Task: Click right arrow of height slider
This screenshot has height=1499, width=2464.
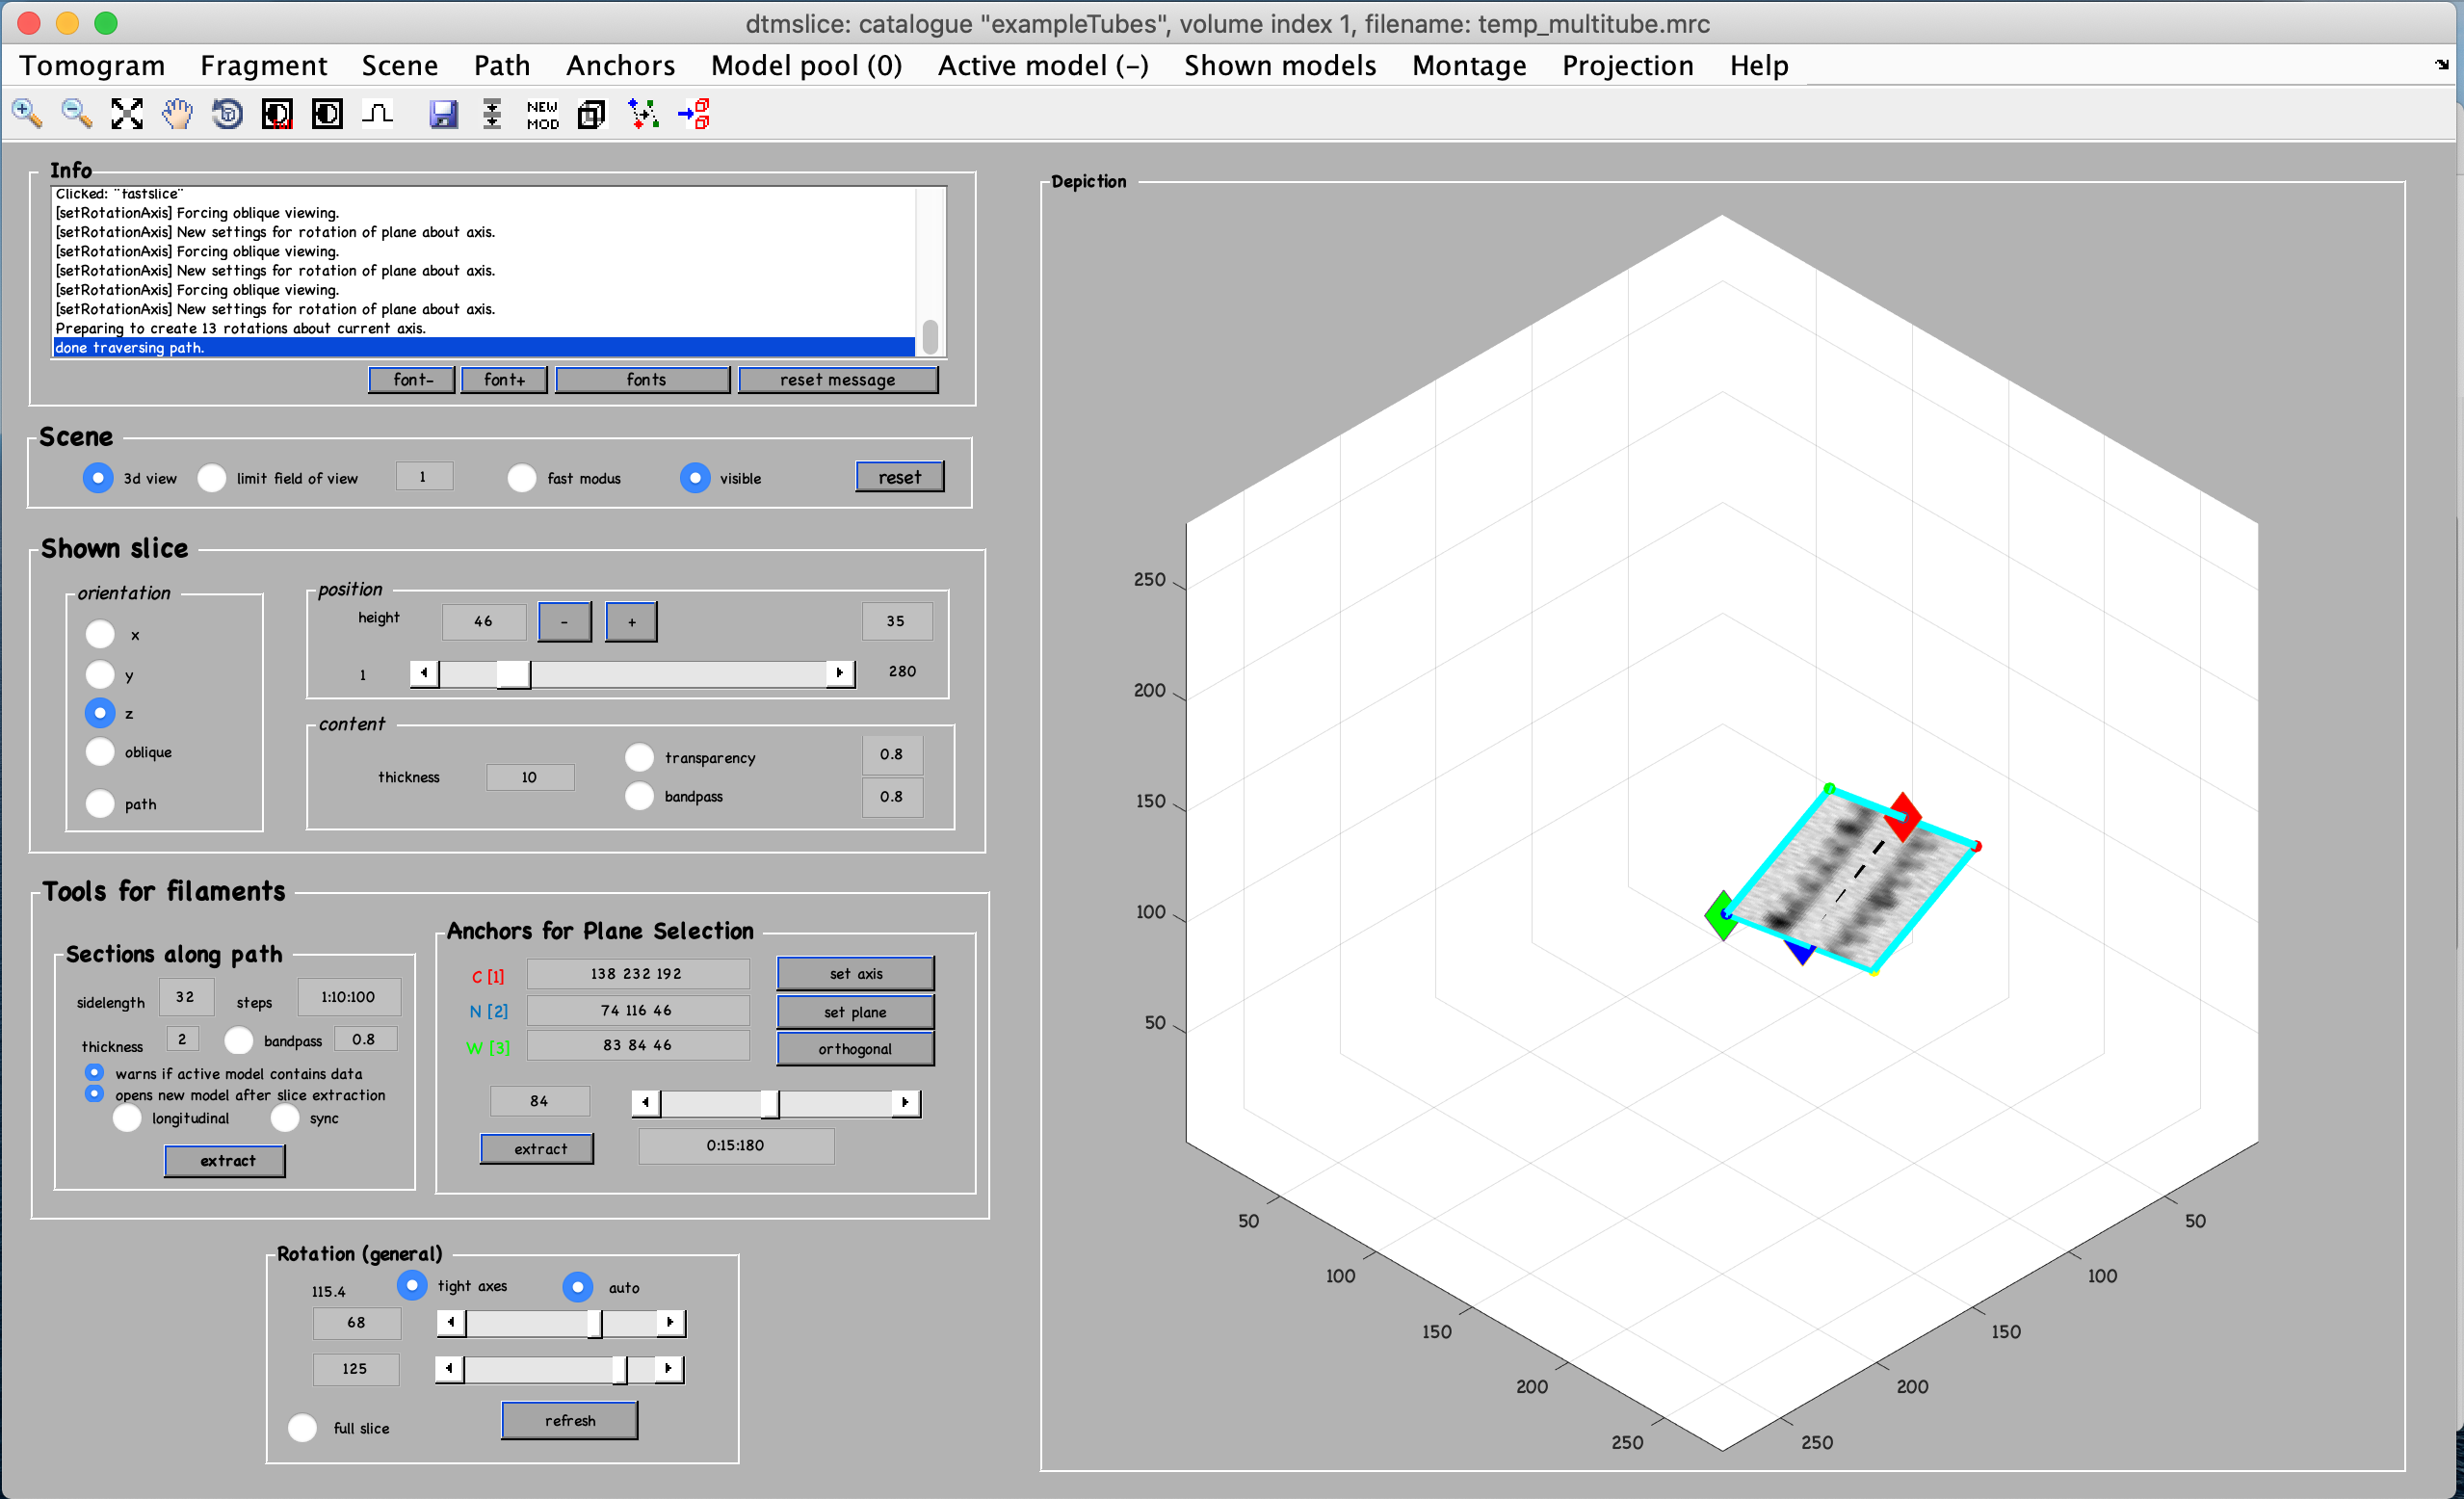Action: point(840,673)
